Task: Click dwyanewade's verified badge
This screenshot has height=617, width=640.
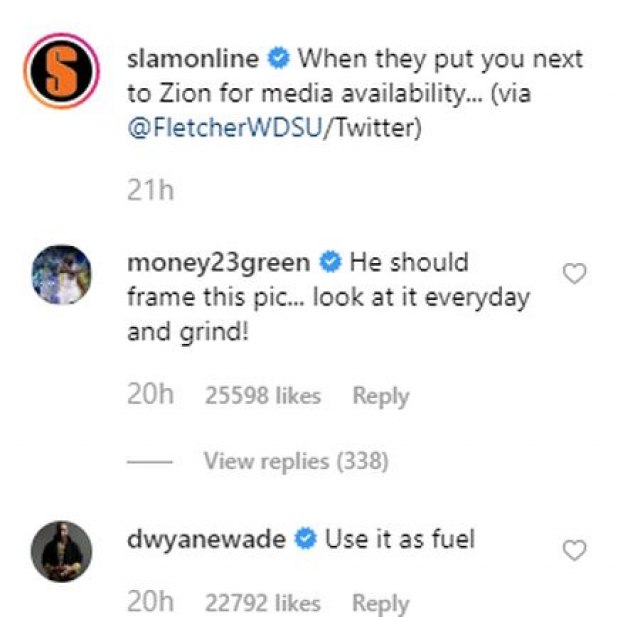Action: 306,540
